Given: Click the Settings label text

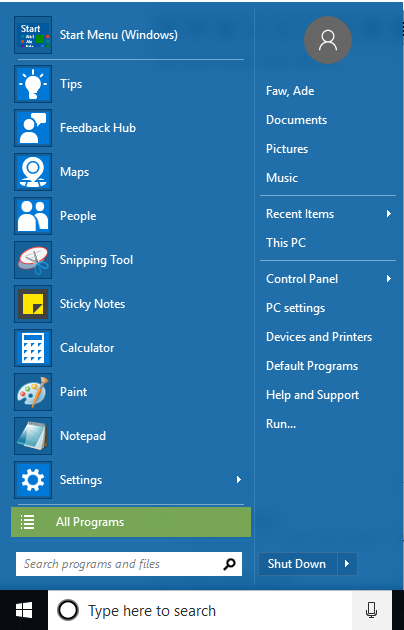Looking at the screenshot, I should pyautogui.click(x=81, y=480).
